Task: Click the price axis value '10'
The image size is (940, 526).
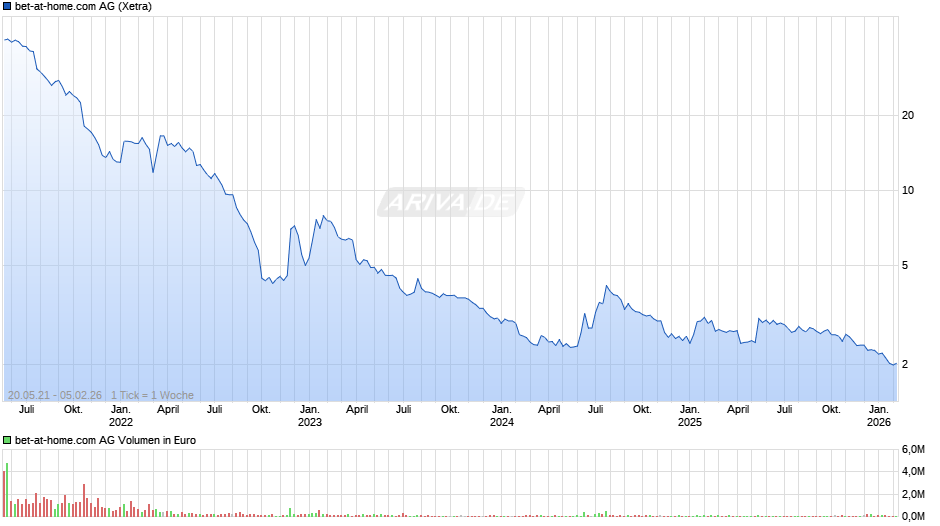Action: (908, 190)
